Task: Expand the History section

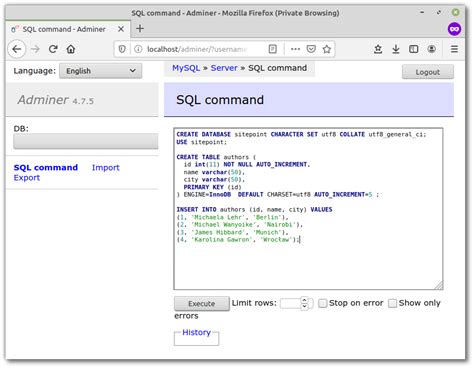Action: pos(196,333)
